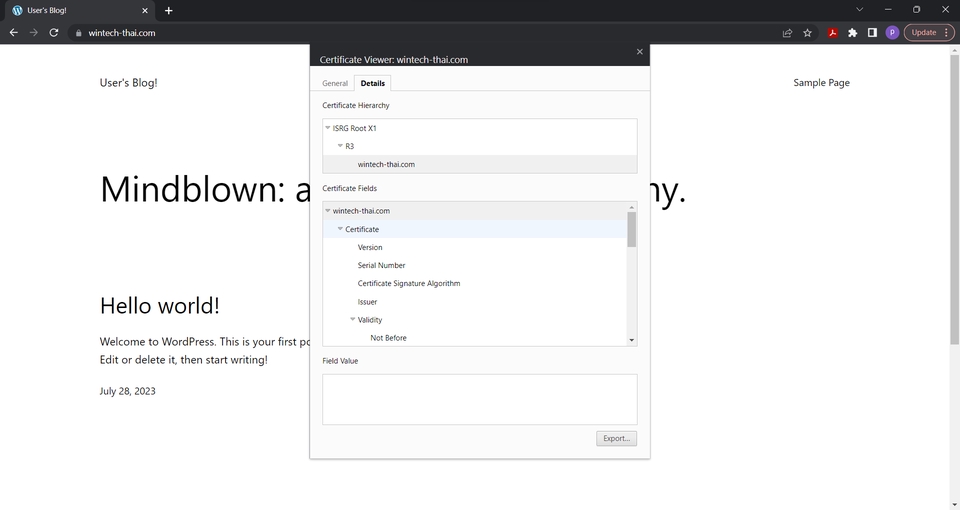960x510 pixels.
Task: Click the page vertical scrollbar thumb
Action: pos(954,200)
